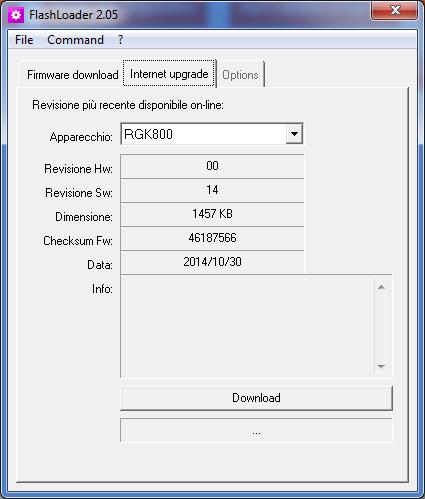Click the Revisione Hw value 00
This screenshot has height=499, width=425.
[x=212, y=166]
